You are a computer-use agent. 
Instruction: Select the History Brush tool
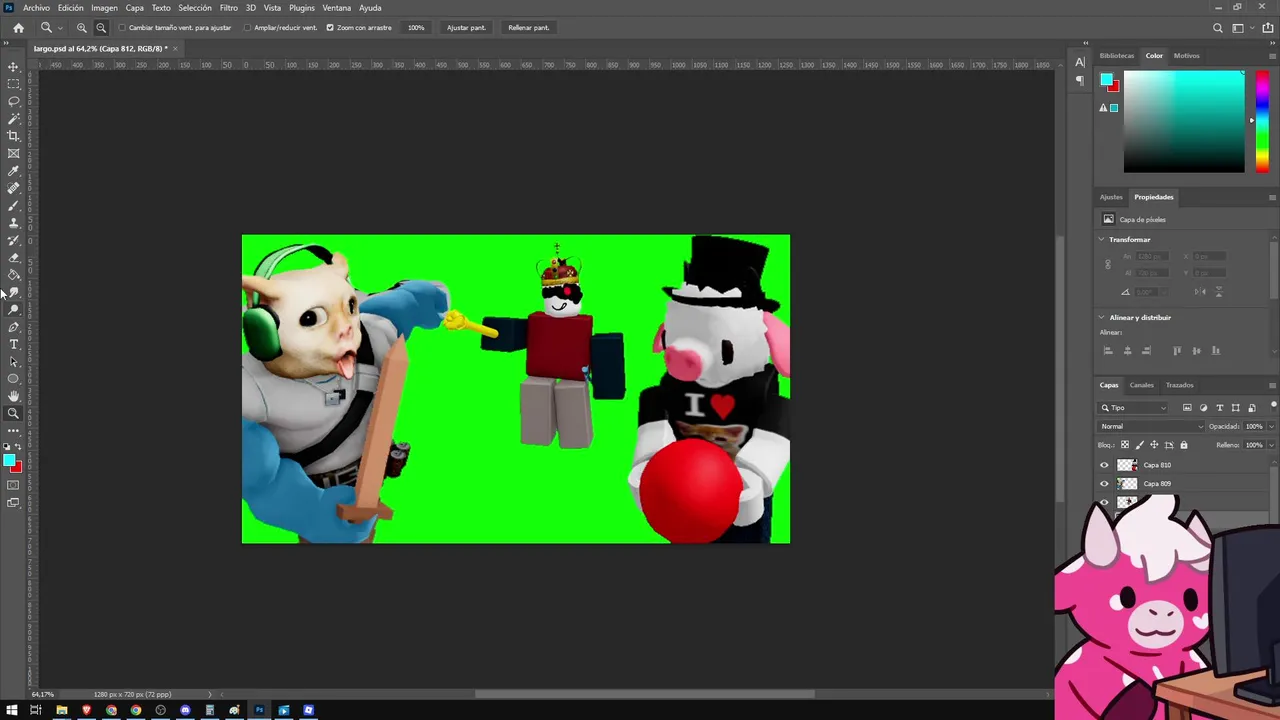(14, 240)
